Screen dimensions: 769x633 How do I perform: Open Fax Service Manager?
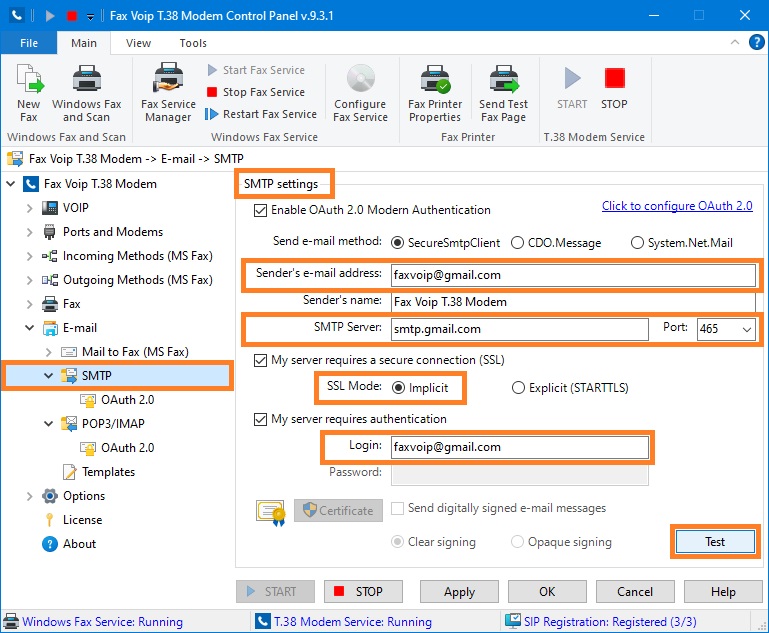click(168, 93)
